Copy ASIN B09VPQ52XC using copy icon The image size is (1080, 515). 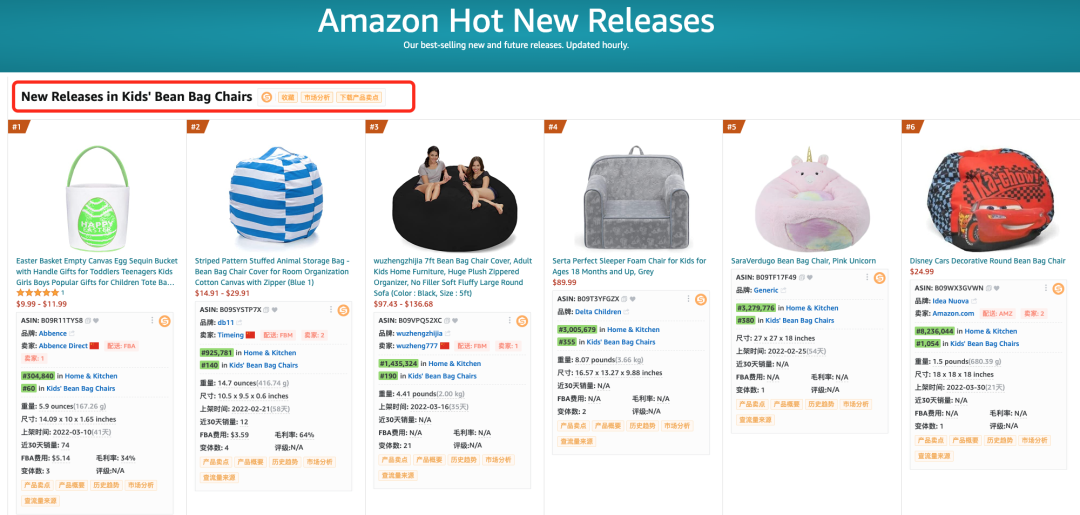point(449,321)
